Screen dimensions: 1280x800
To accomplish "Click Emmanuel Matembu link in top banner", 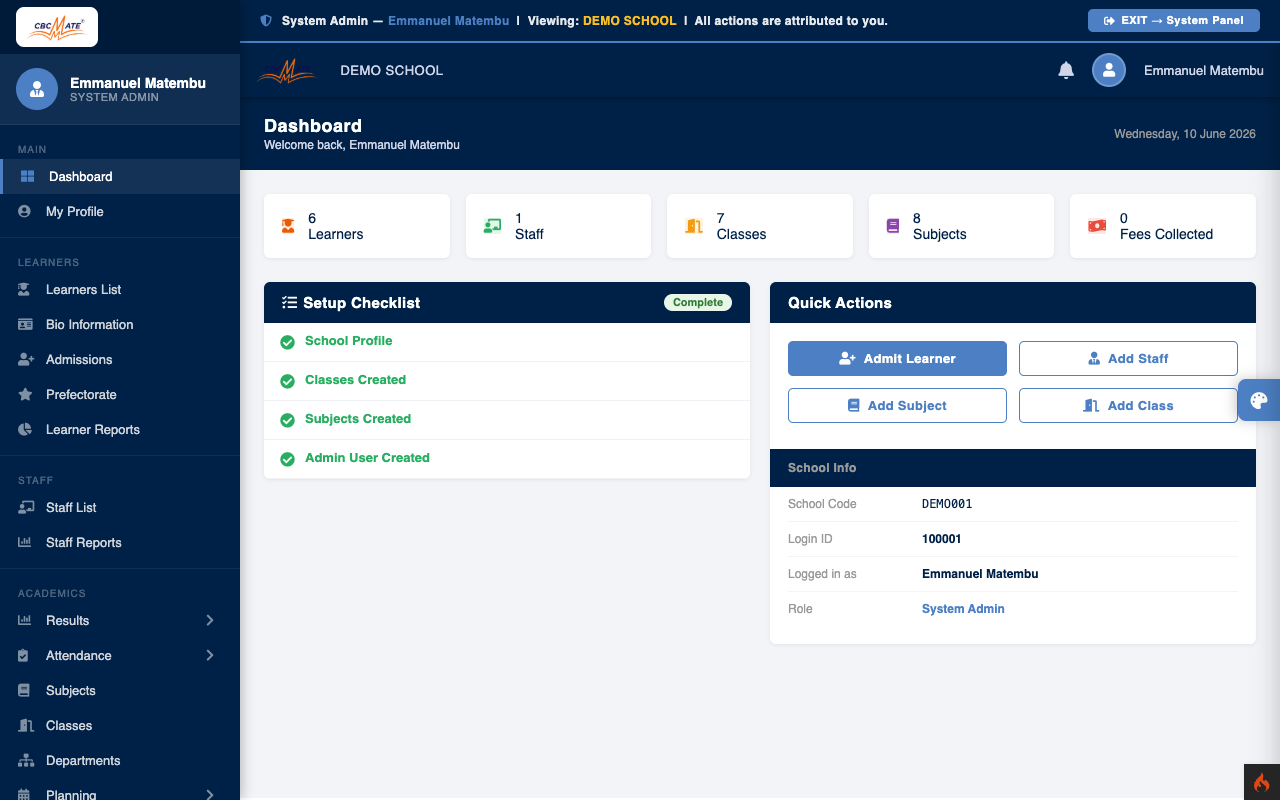I will tap(448, 21).
